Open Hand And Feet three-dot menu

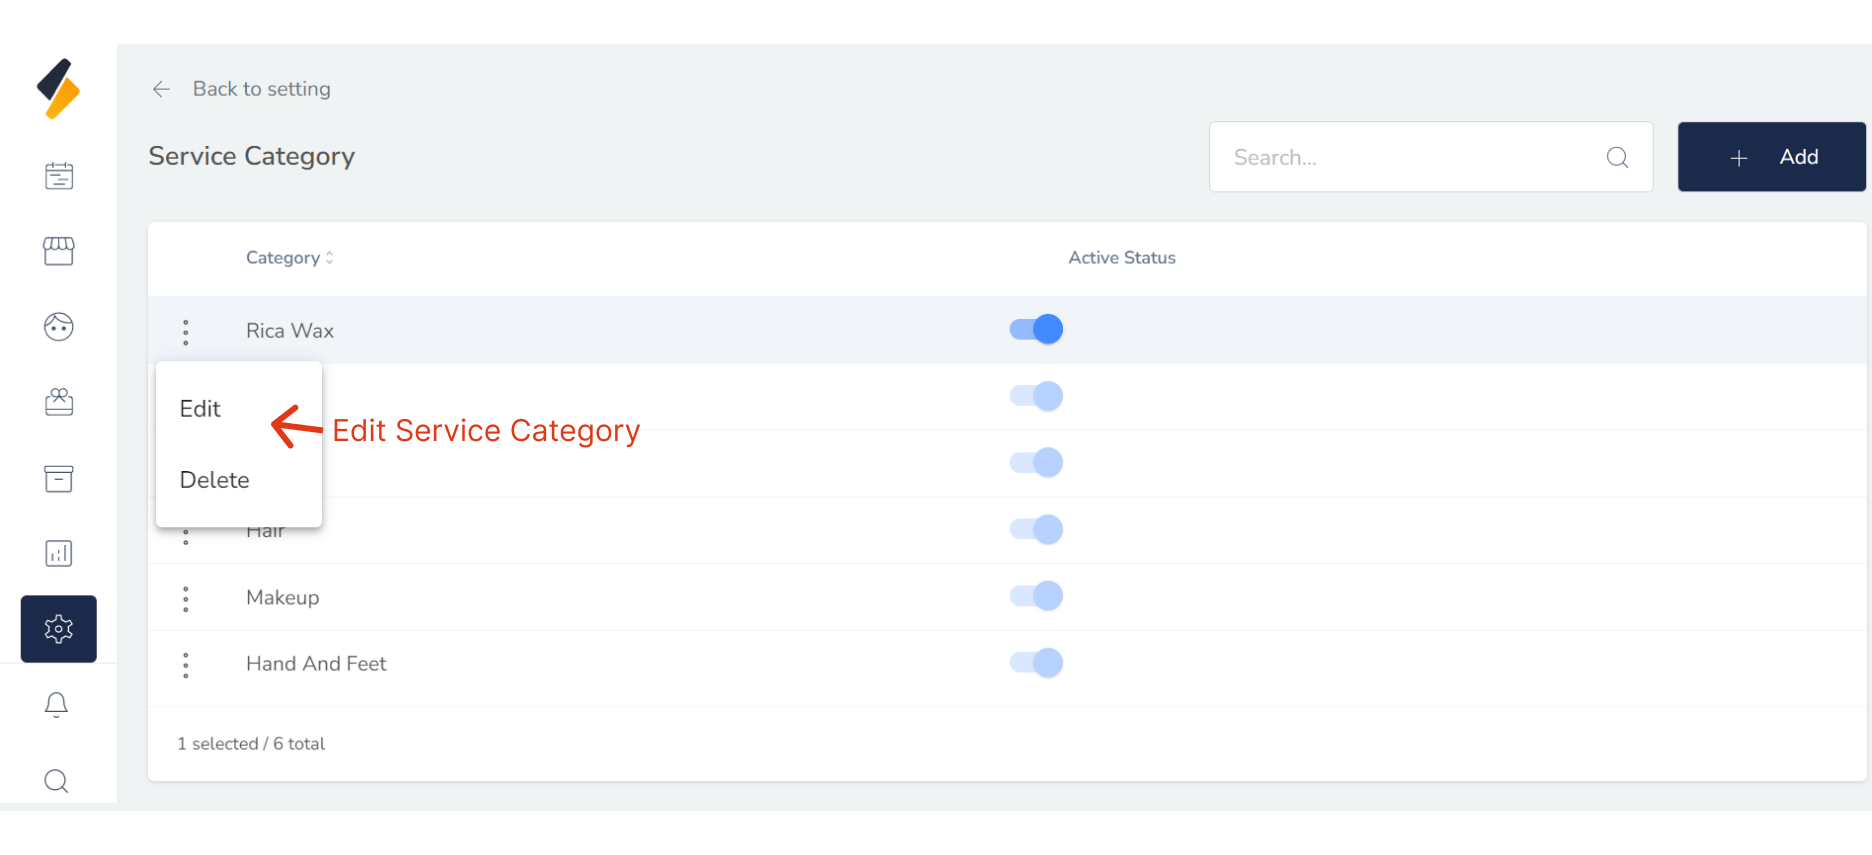tap(186, 665)
